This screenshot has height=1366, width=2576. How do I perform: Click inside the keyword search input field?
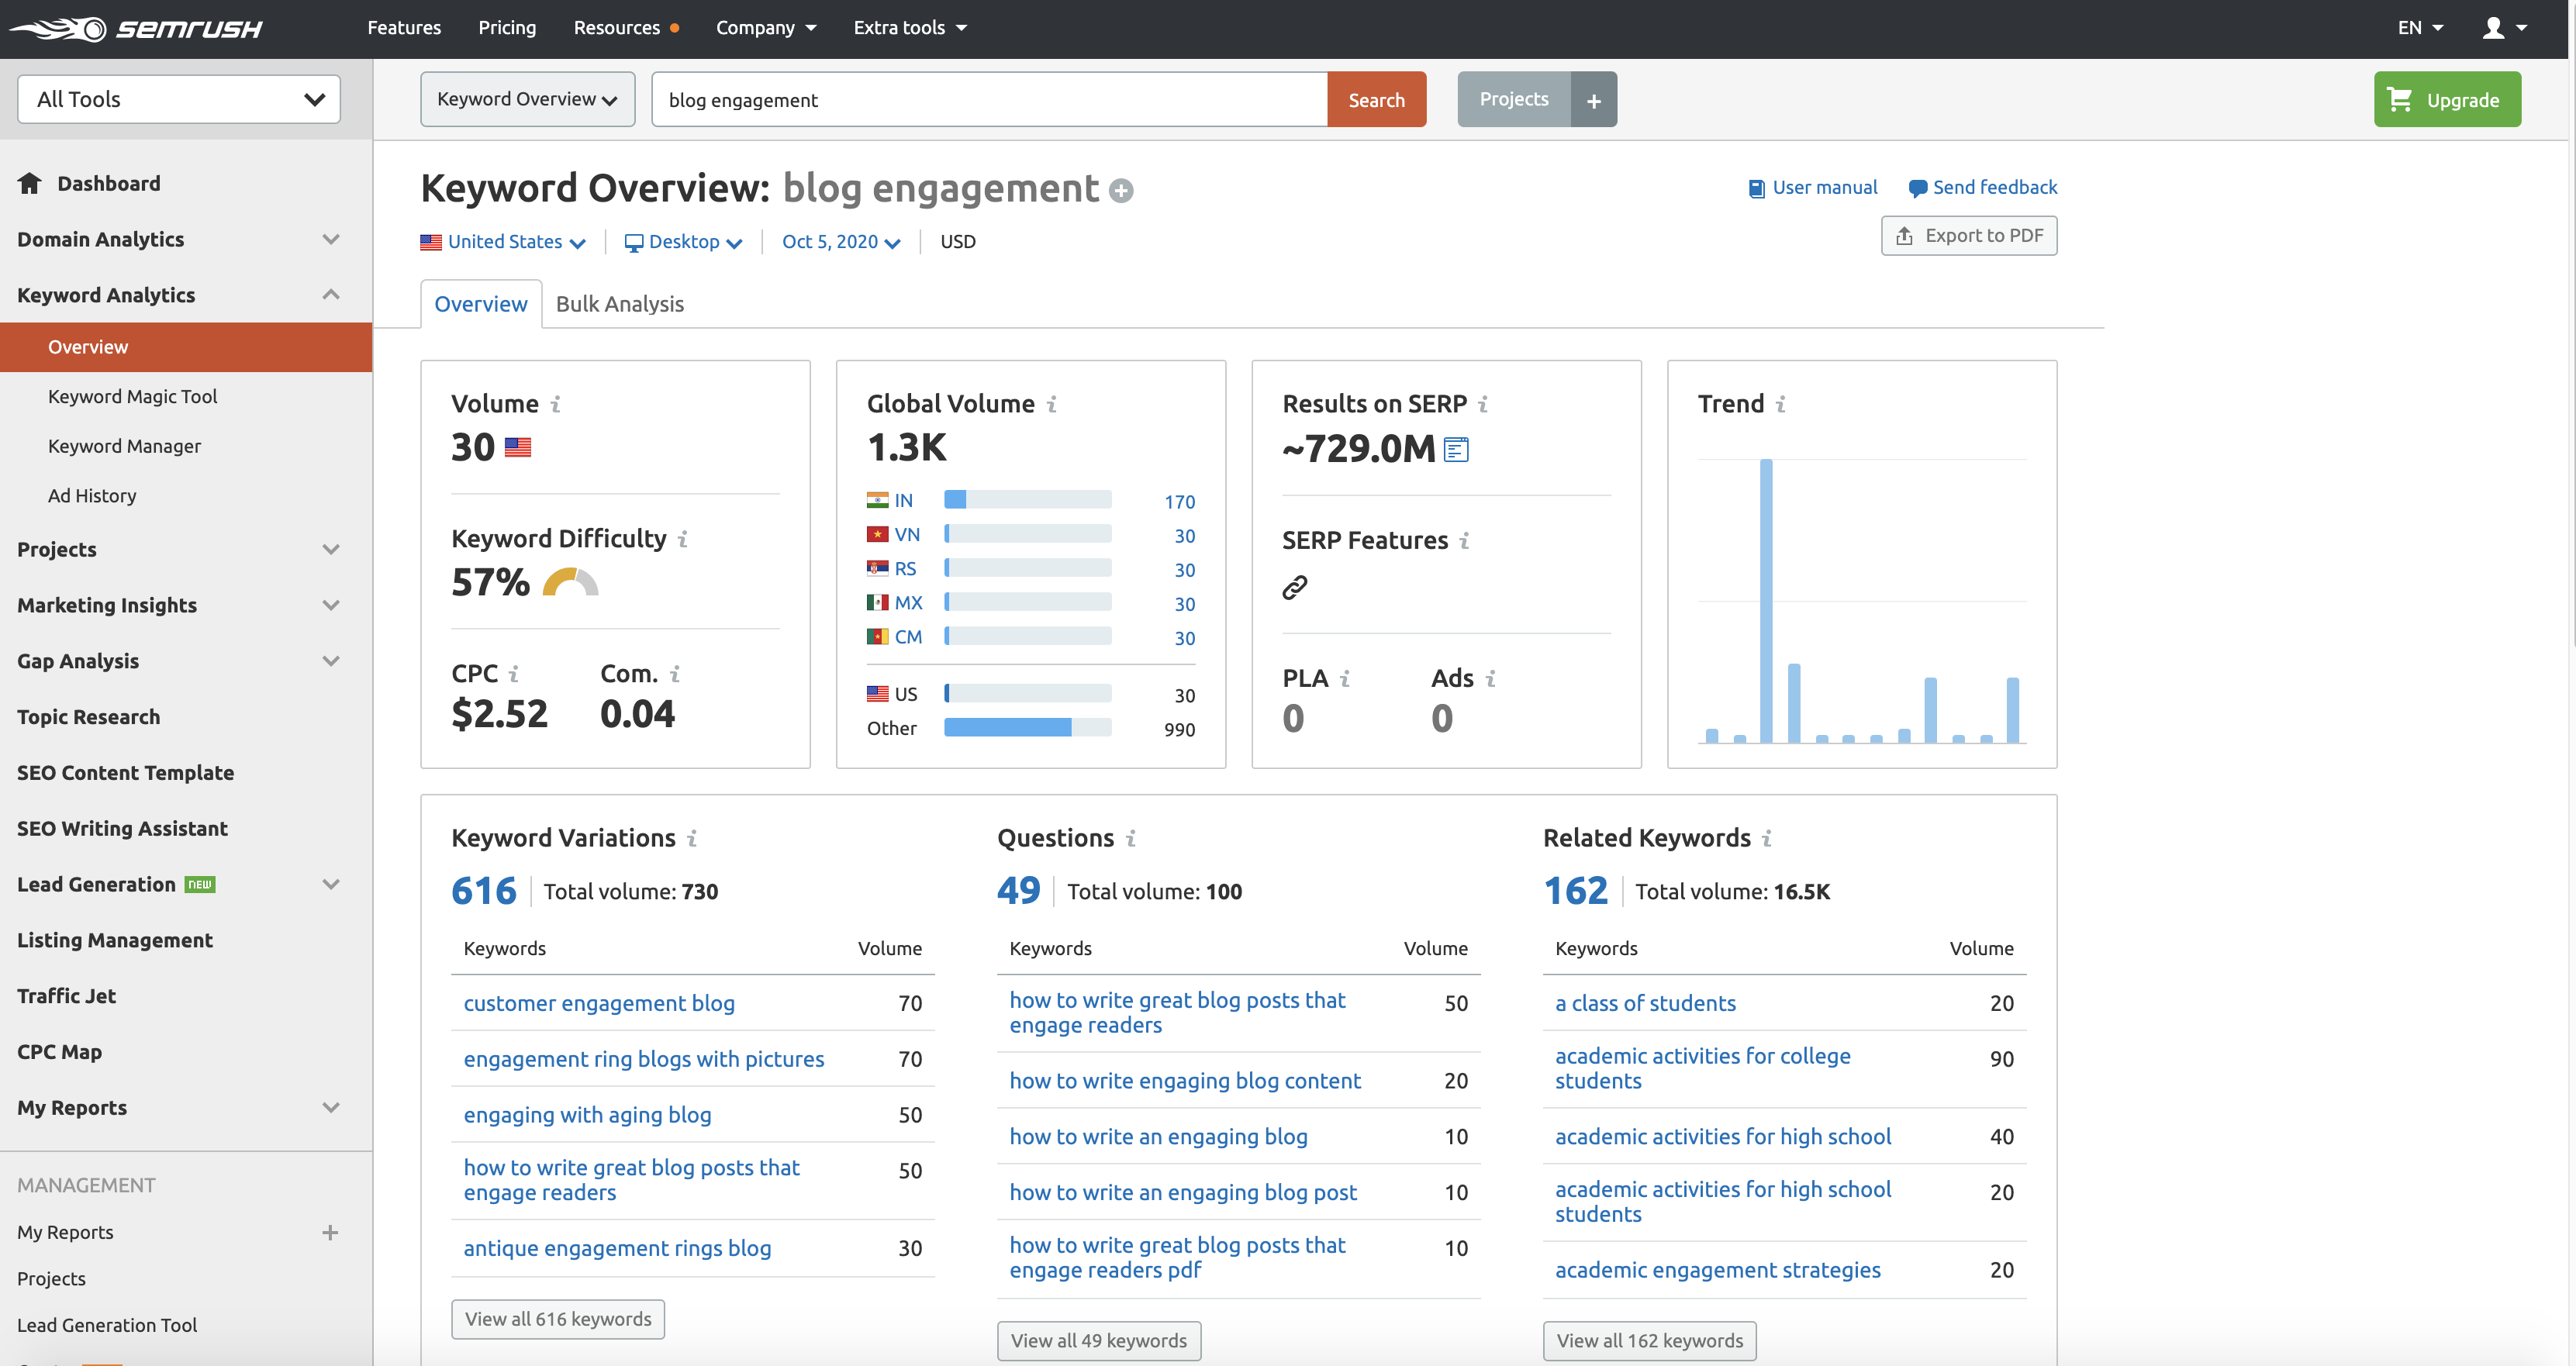point(990,99)
